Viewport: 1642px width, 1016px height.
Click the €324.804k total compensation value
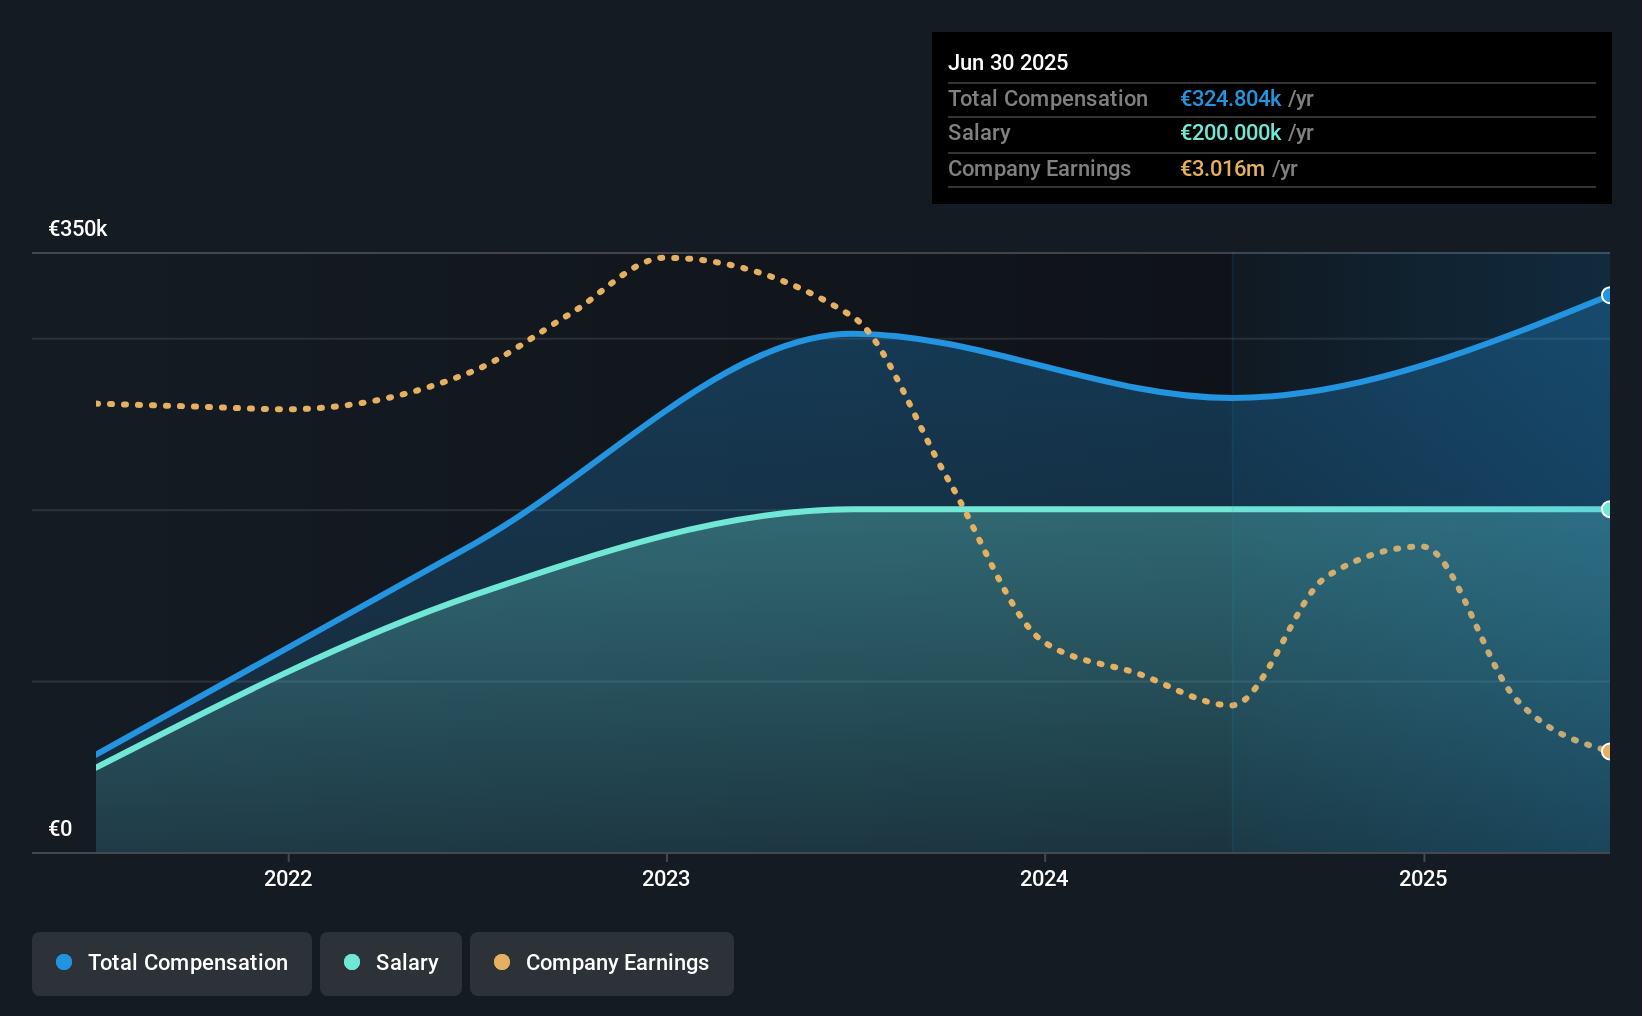tap(1231, 98)
